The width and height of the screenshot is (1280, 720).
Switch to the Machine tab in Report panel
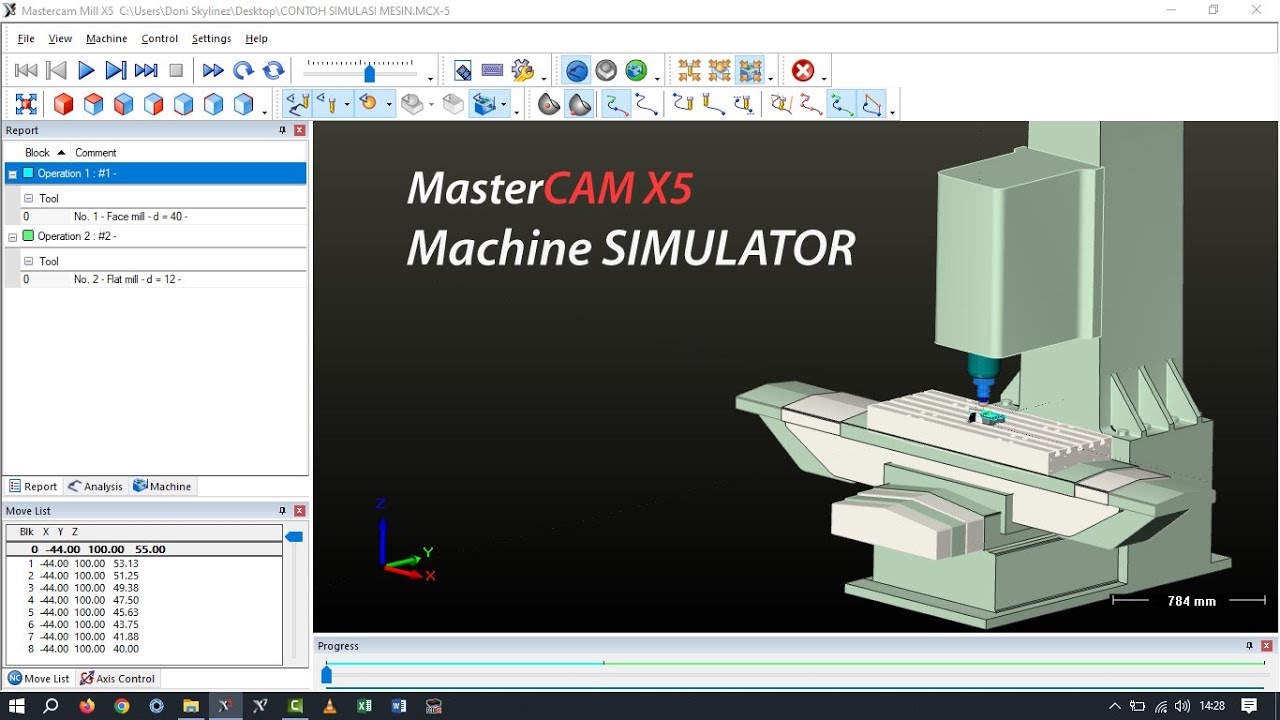pos(162,486)
